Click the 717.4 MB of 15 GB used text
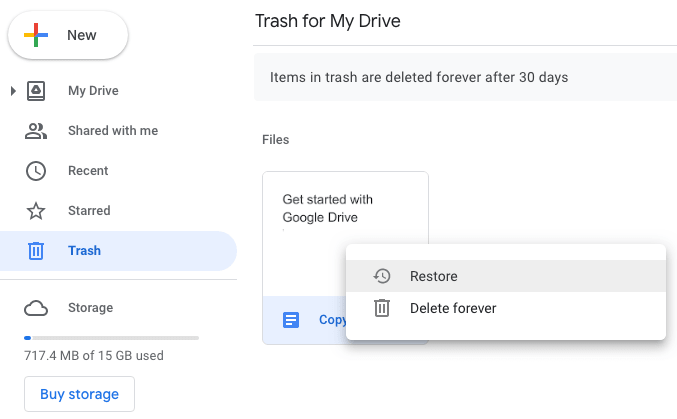677x419 pixels. pyautogui.click(x=94, y=355)
